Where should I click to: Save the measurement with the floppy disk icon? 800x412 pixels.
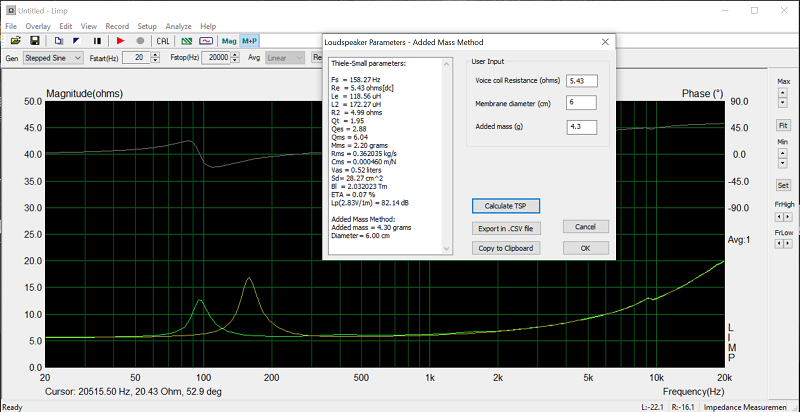pyautogui.click(x=34, y=41)
